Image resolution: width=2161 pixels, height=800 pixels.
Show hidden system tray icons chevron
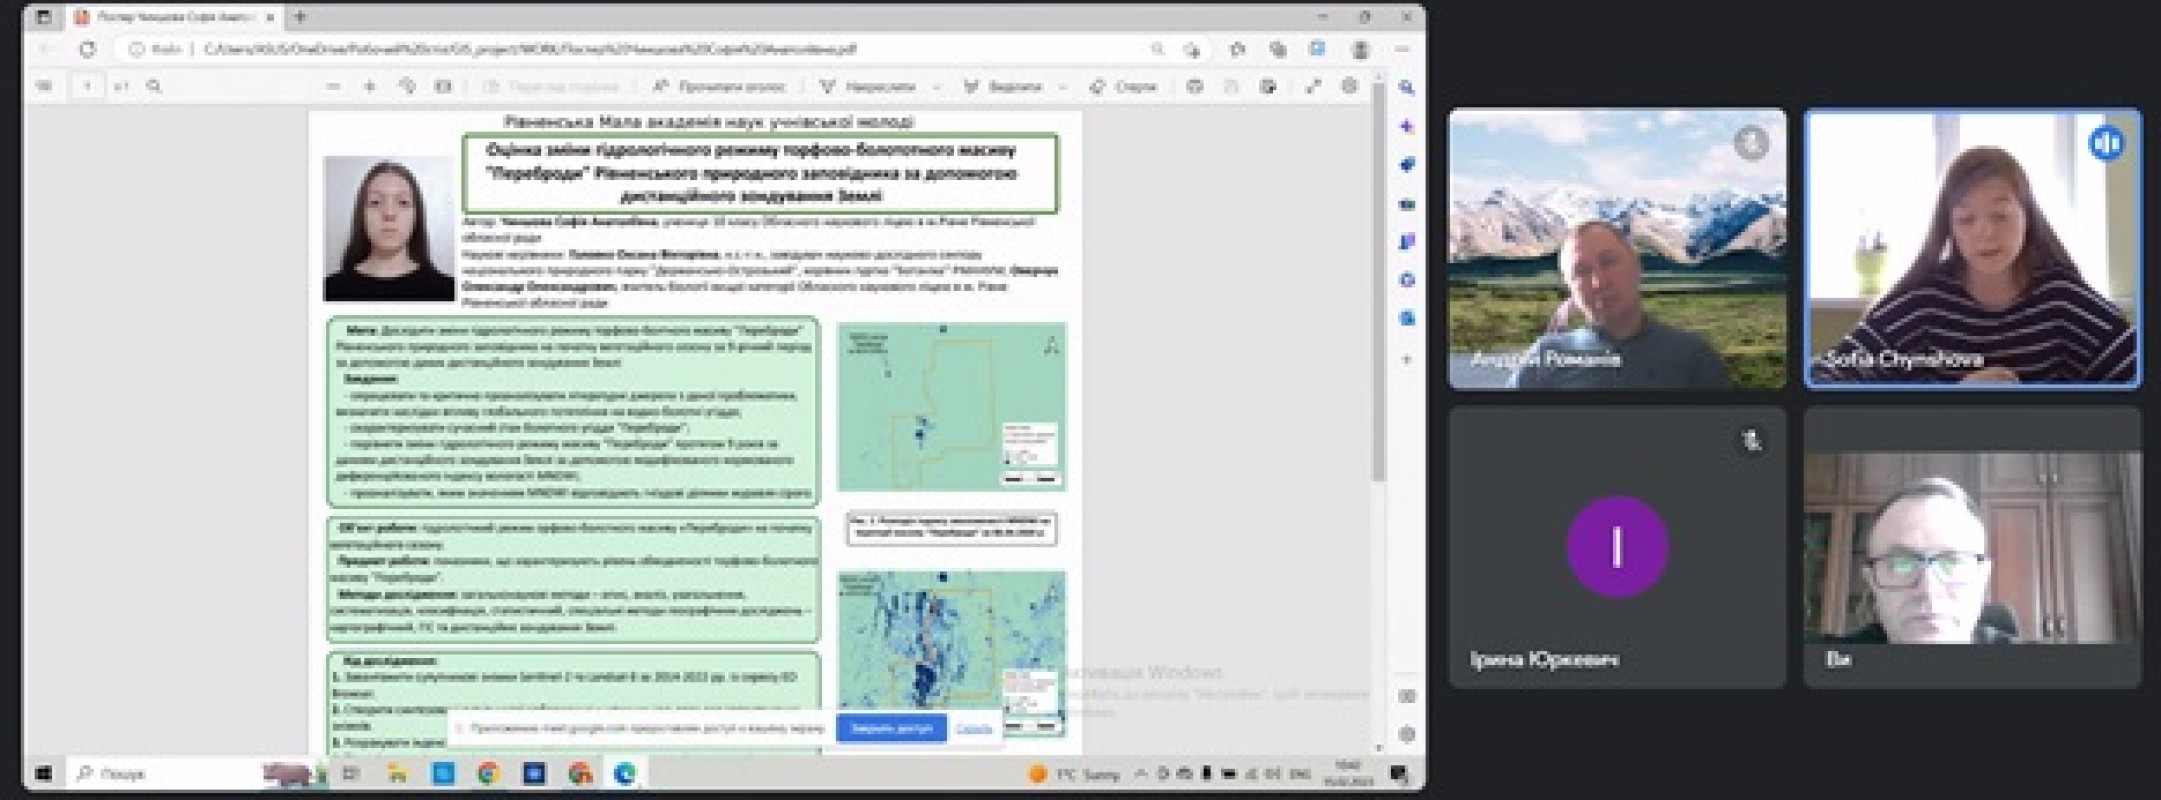click(x=1140, y=774)
